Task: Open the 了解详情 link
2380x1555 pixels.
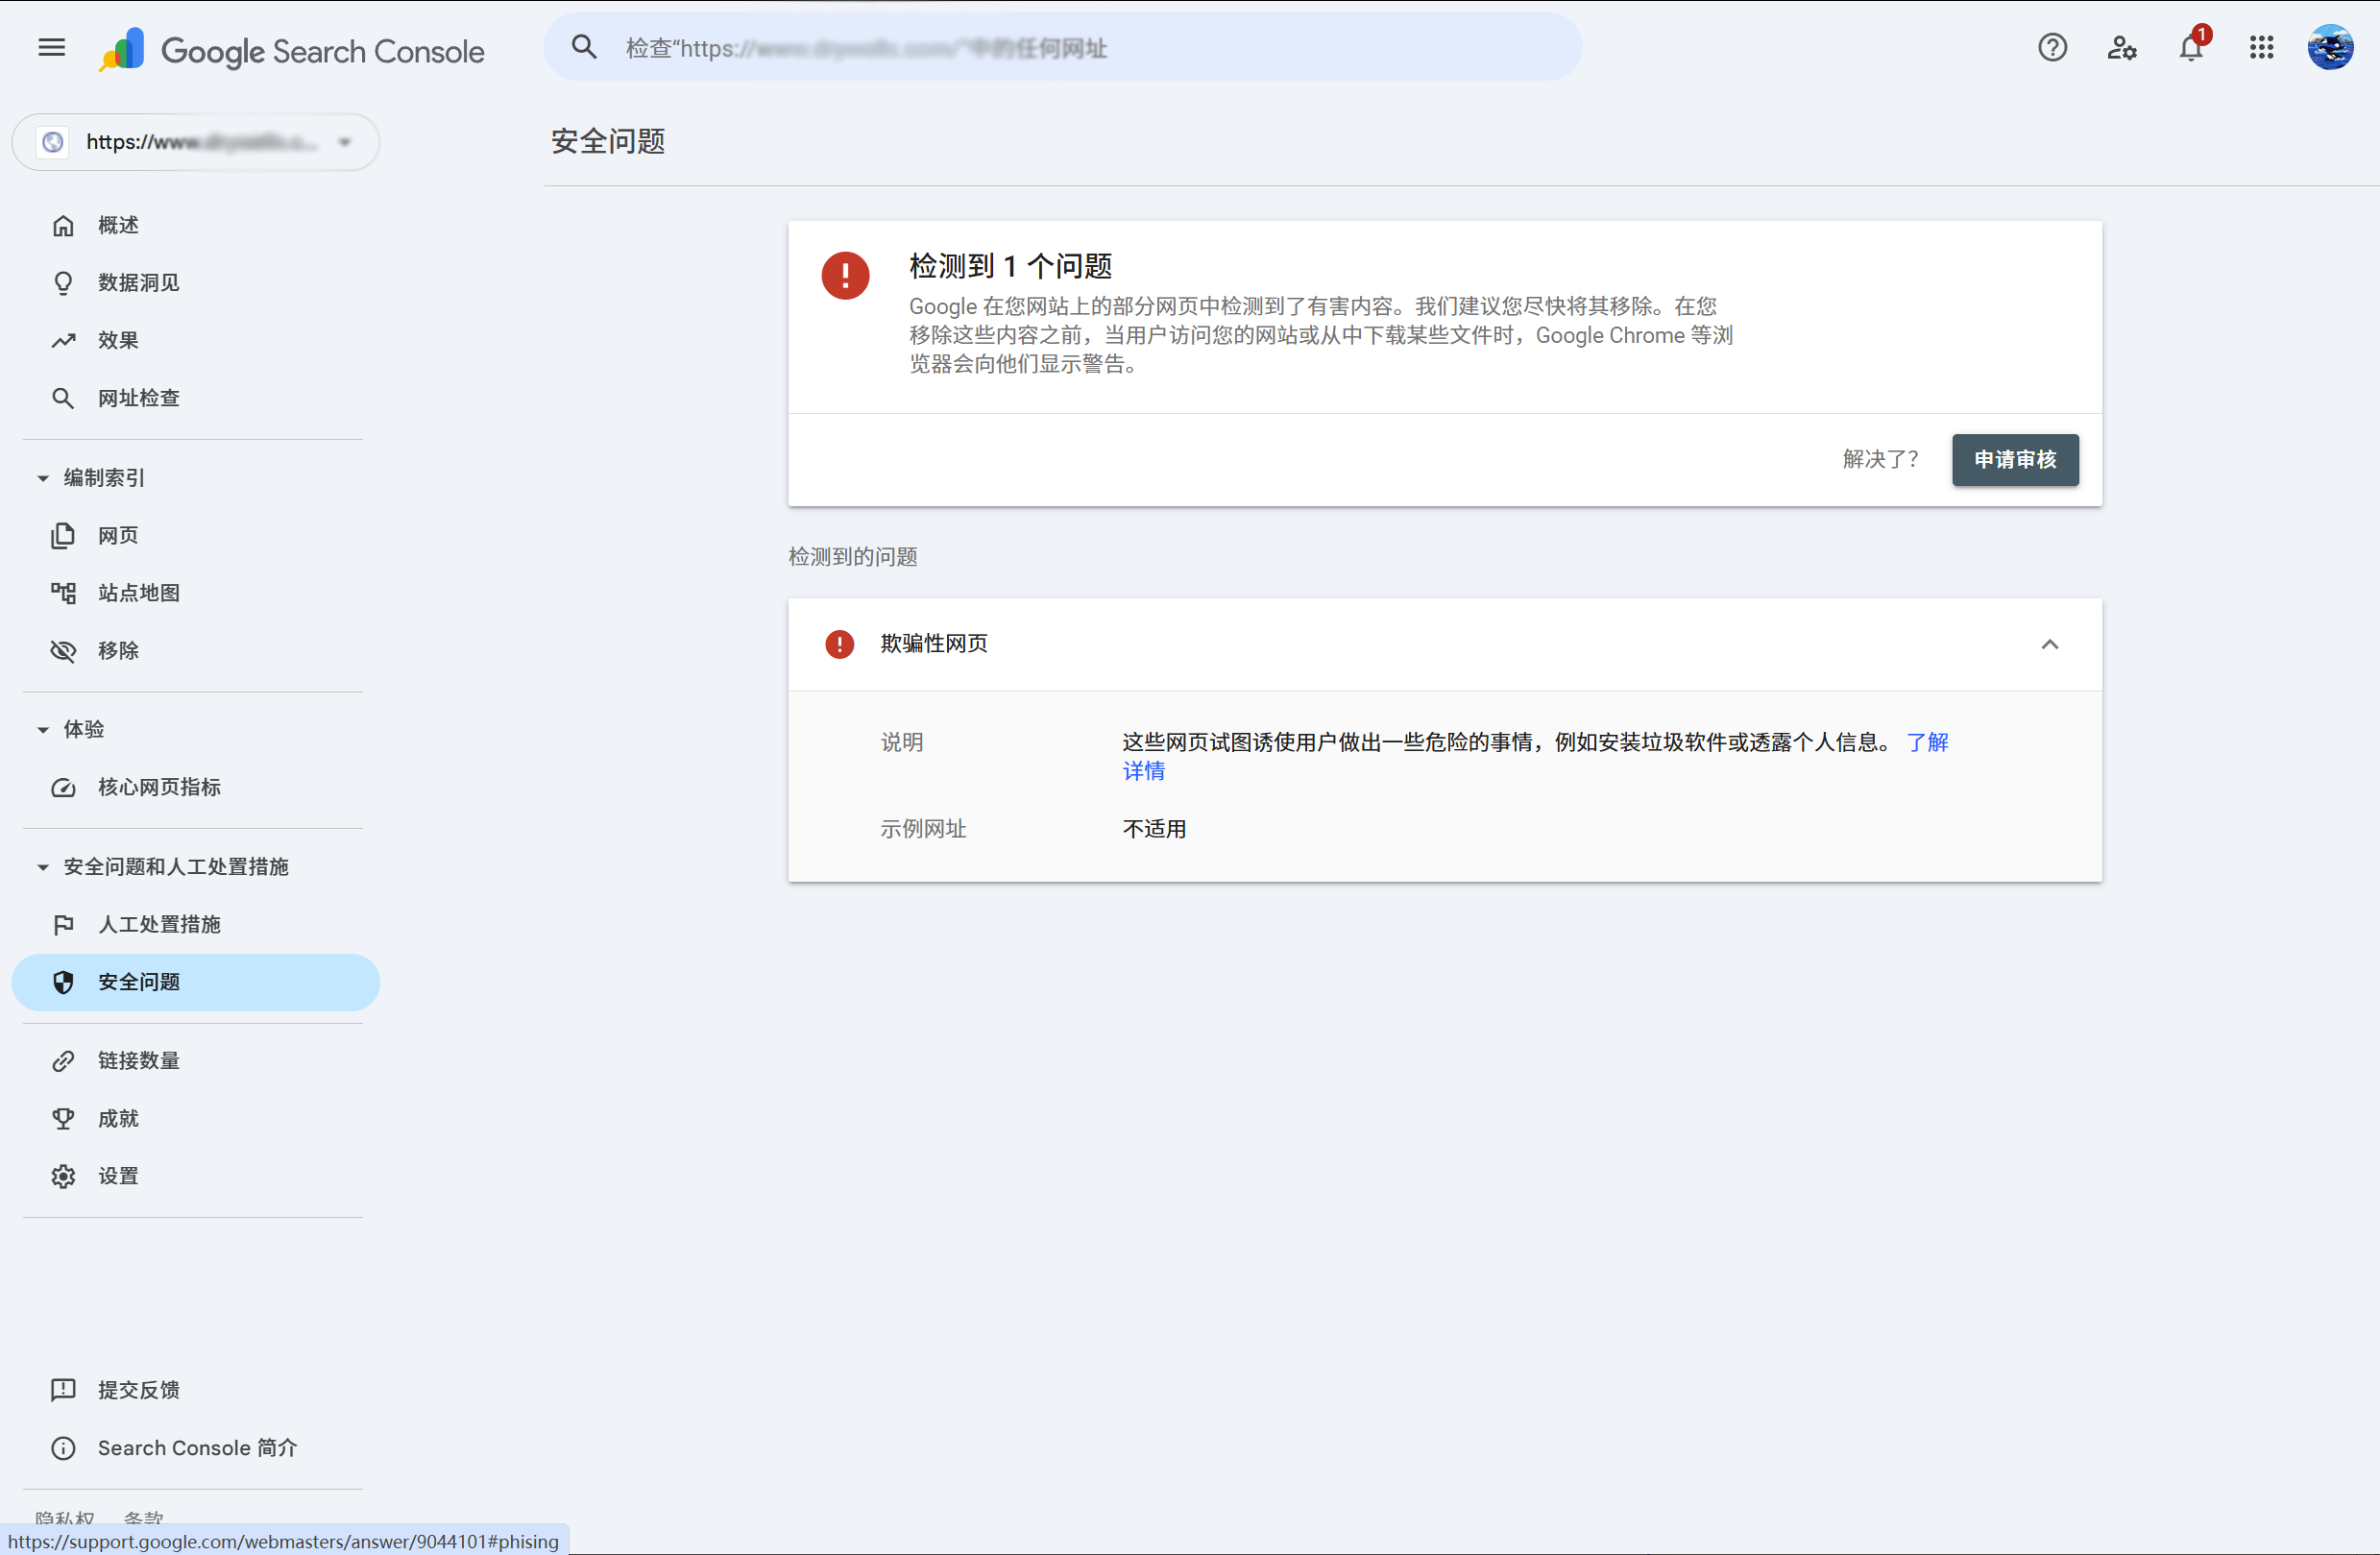Action: (1927, 742)
